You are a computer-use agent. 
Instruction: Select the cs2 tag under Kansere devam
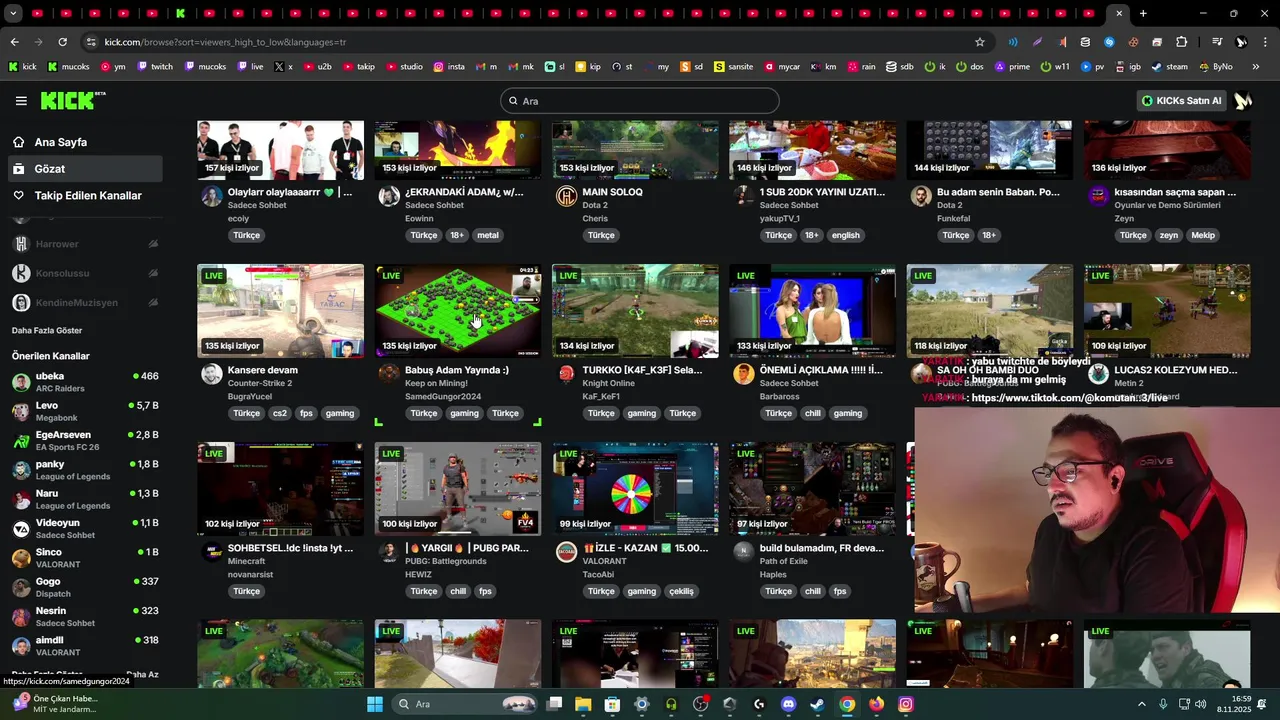click(280, 413)
